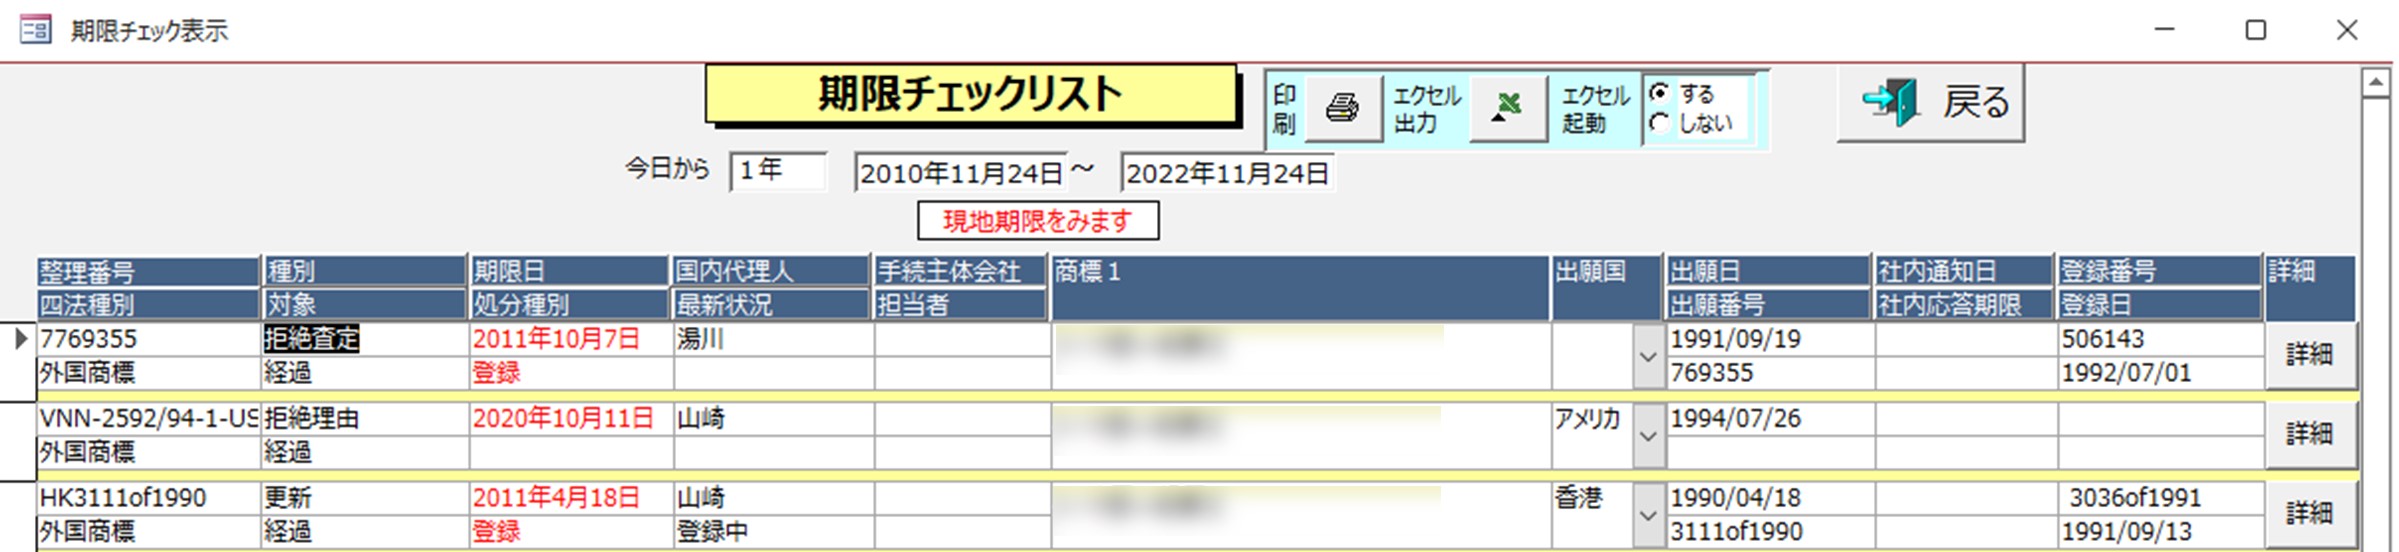2399x552 pixels.
Task: Expand 香港 country dropdown
Action: pos(1647,516)
